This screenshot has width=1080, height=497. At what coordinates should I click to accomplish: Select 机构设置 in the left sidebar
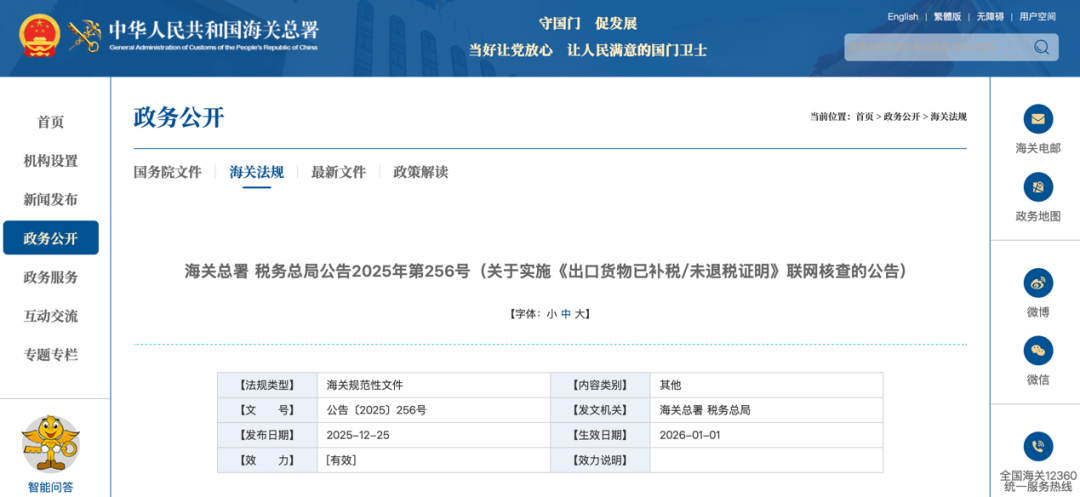click(50, 161)
